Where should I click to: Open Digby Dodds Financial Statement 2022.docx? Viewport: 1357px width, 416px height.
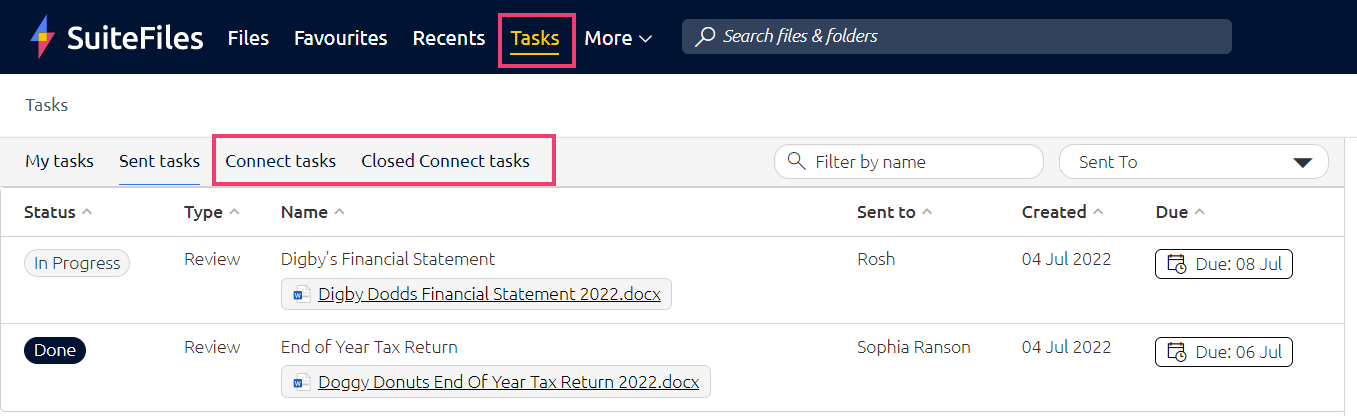(489, 295)
